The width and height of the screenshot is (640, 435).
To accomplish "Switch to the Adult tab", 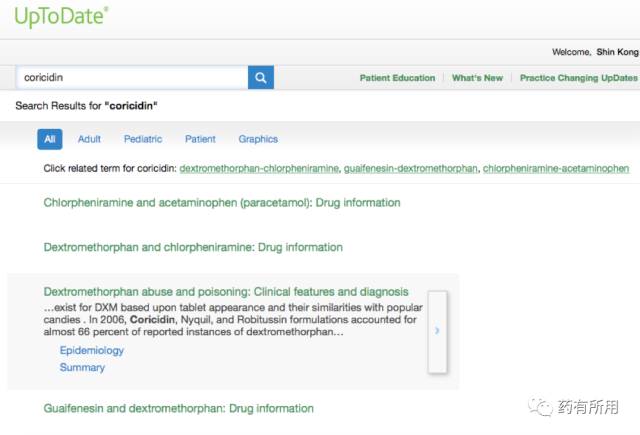I will (x=89, y=139).
